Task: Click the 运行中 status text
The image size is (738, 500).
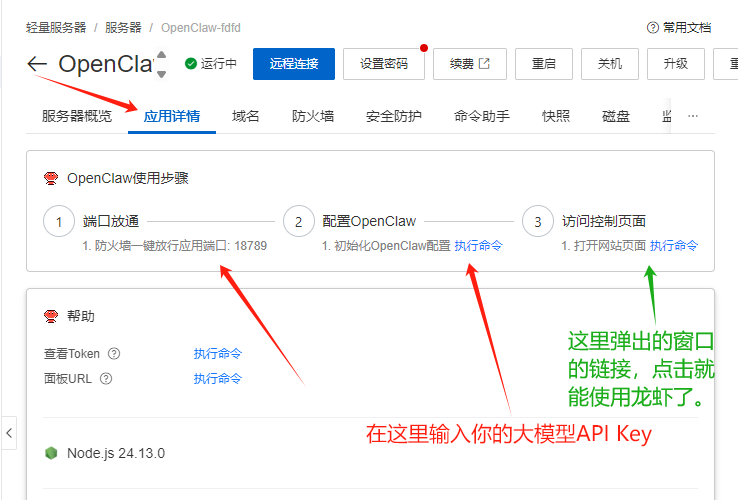Action: tap(218, 64)
